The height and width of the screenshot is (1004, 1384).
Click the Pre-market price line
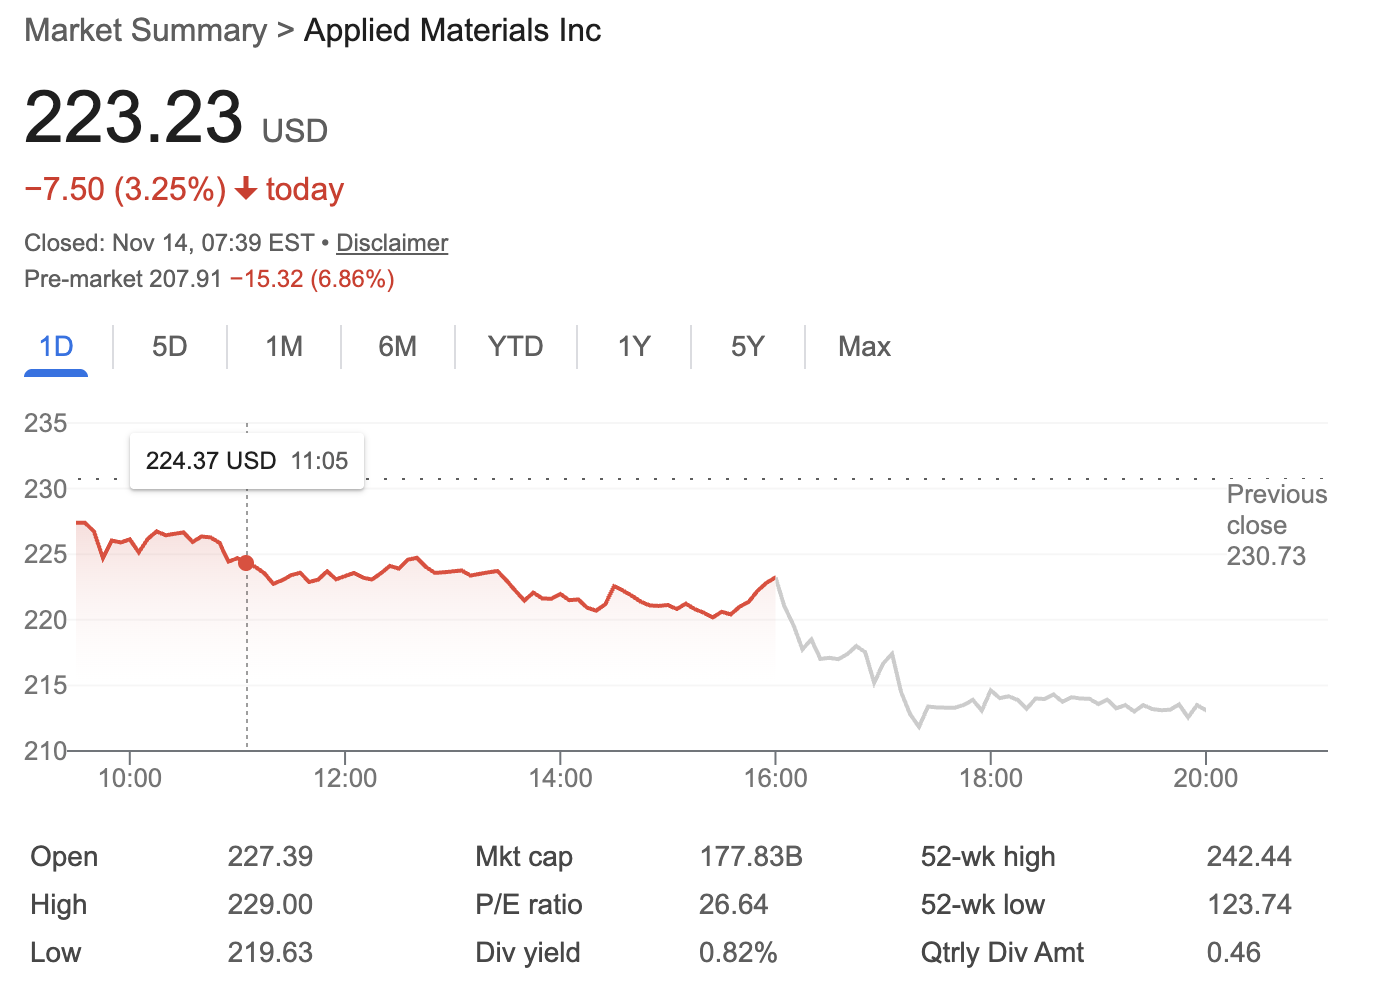click(x=208, y=279)
